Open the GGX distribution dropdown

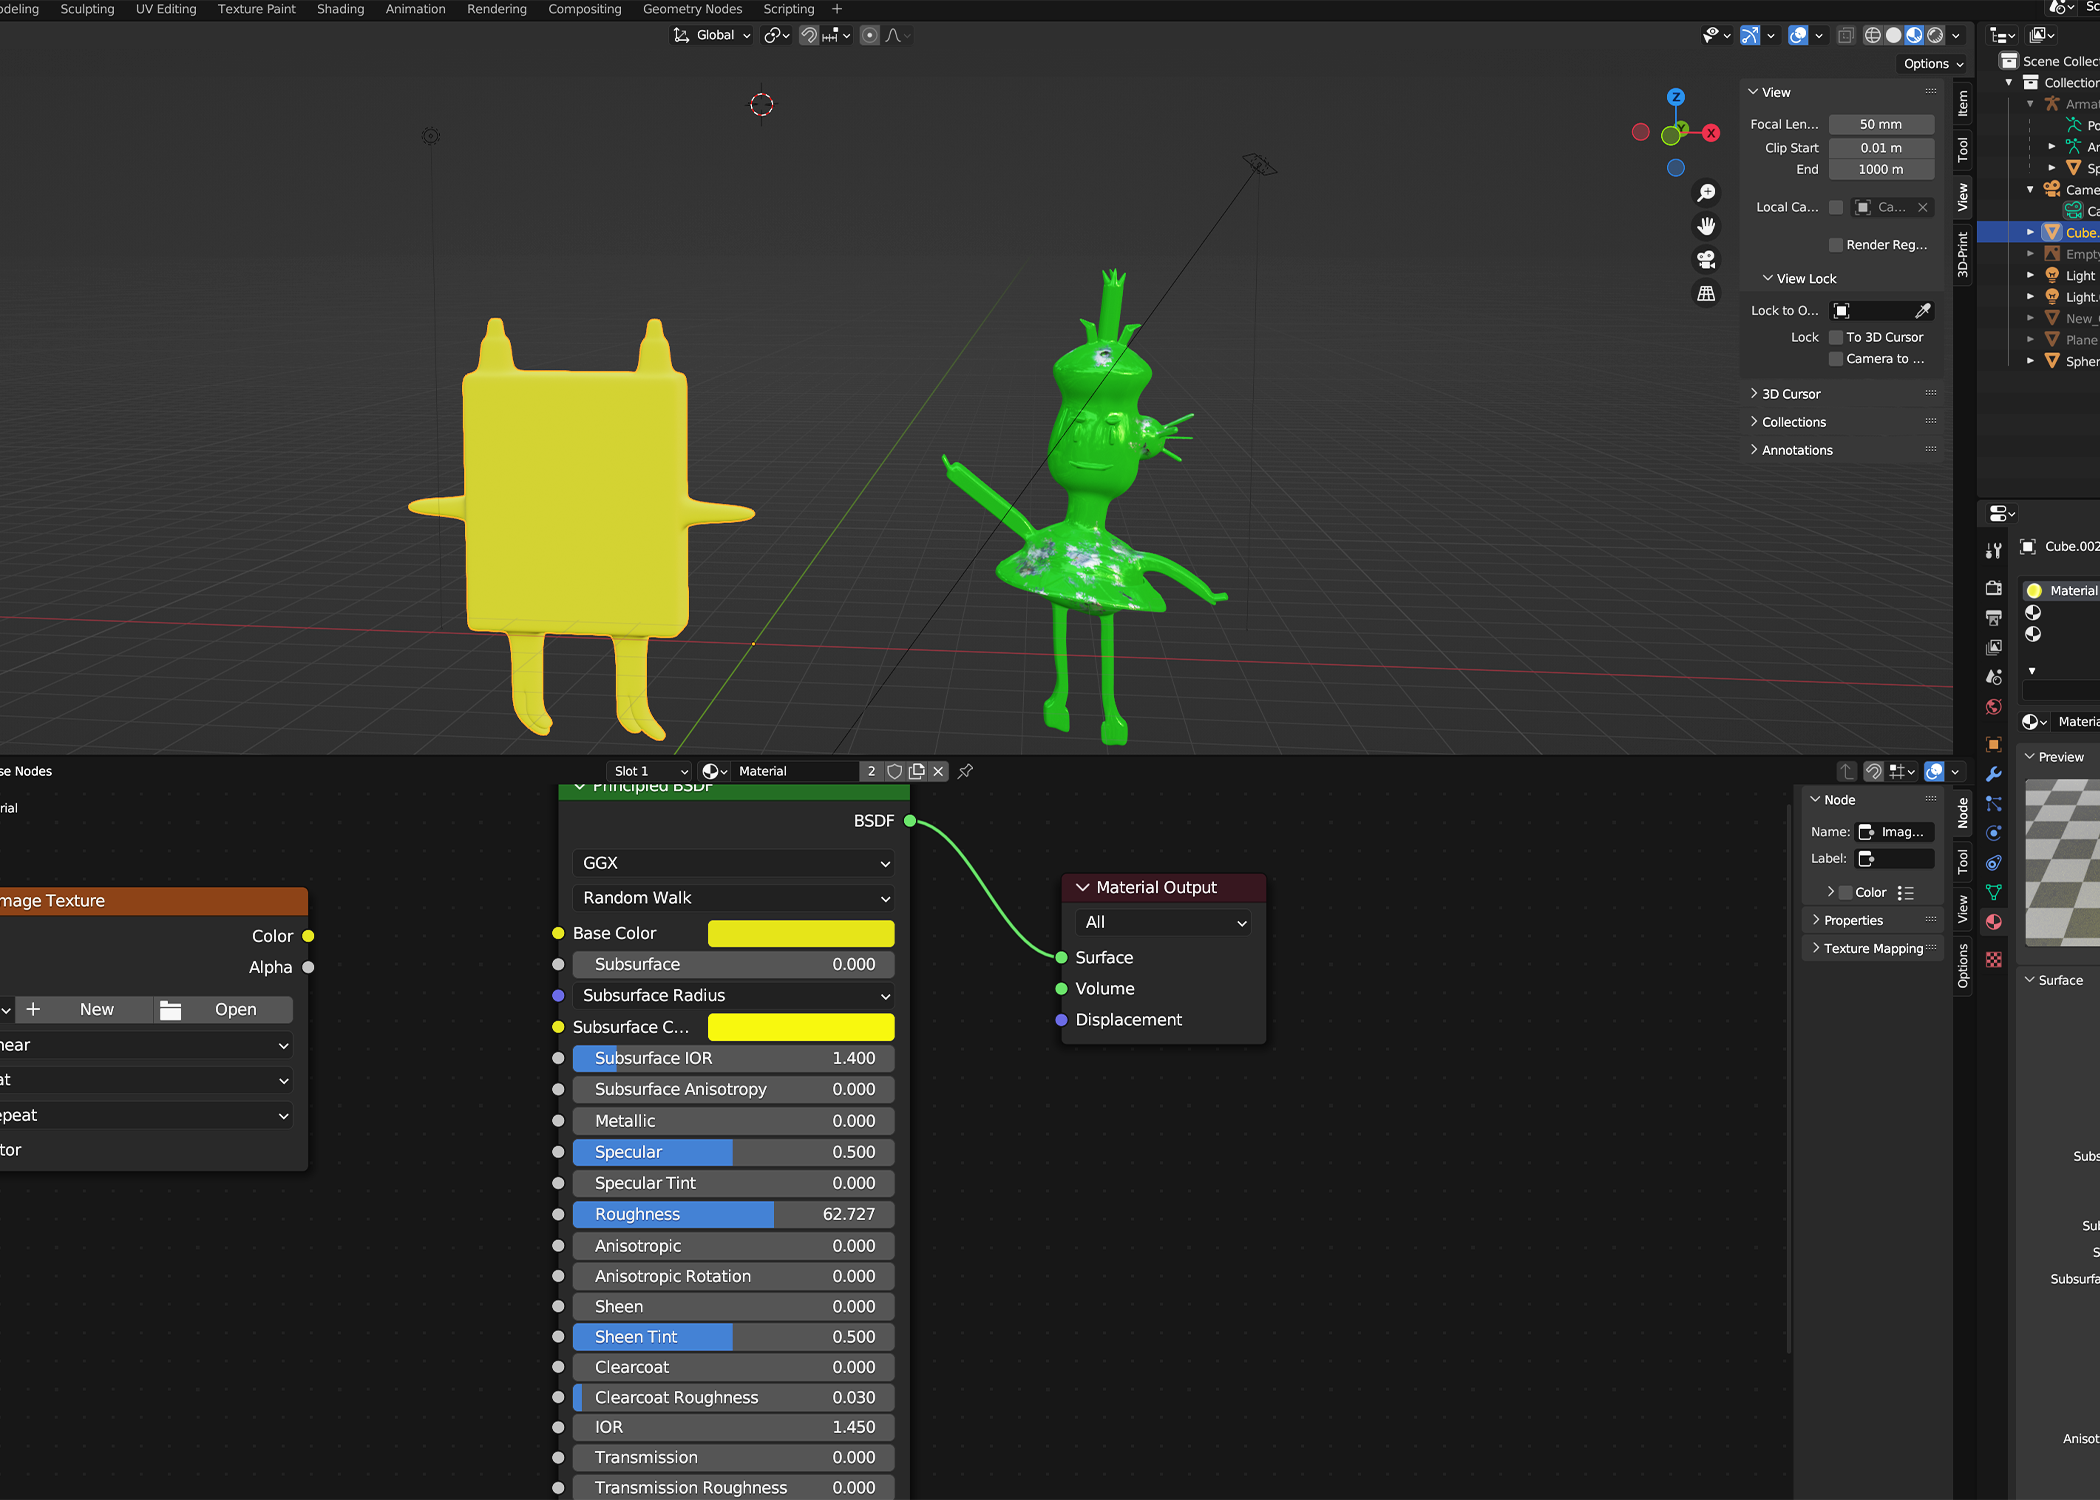(735, 863)
